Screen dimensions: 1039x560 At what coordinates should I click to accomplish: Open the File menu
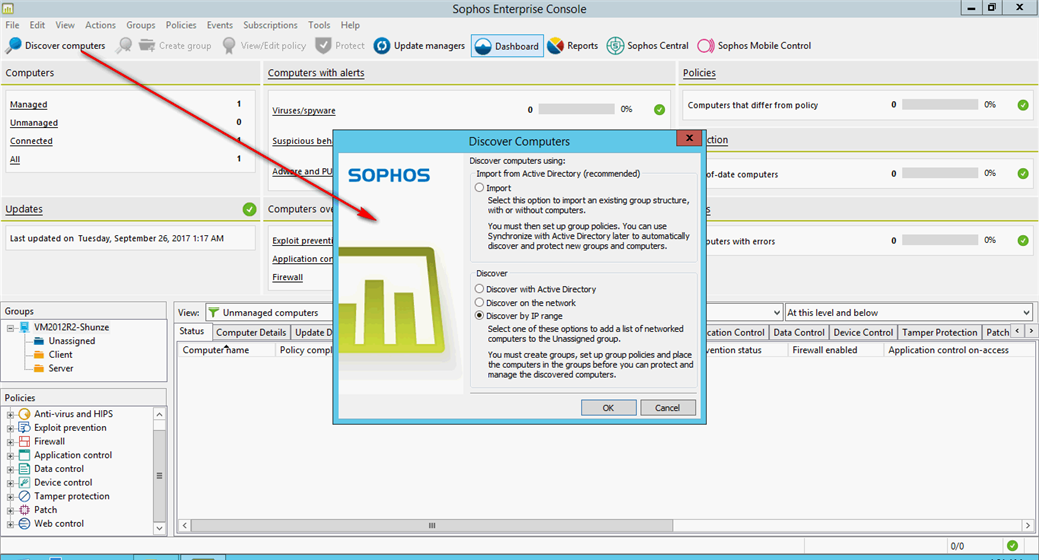13,25
